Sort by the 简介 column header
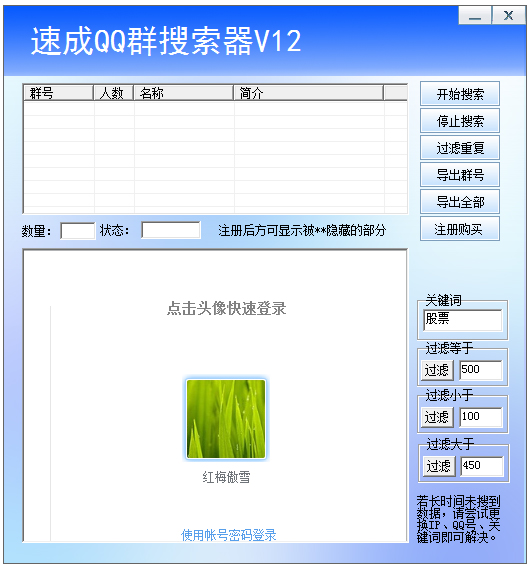This screenshot has width=531, height=566. (309, 93)
